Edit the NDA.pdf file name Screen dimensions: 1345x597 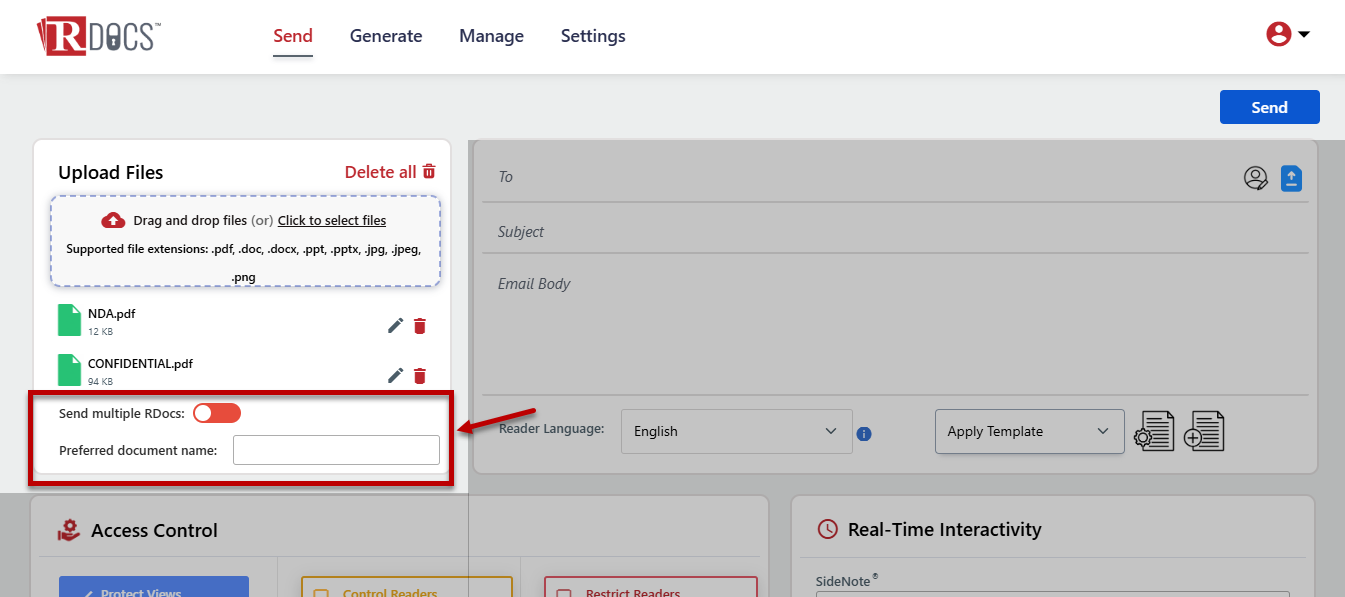(x=396, y=325)
